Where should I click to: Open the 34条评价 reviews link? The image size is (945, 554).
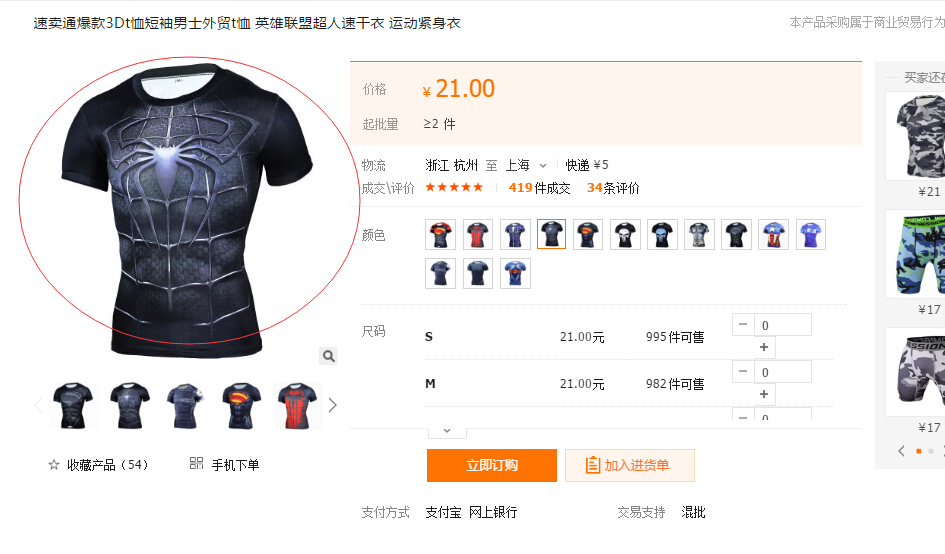[x=613, y=188]
